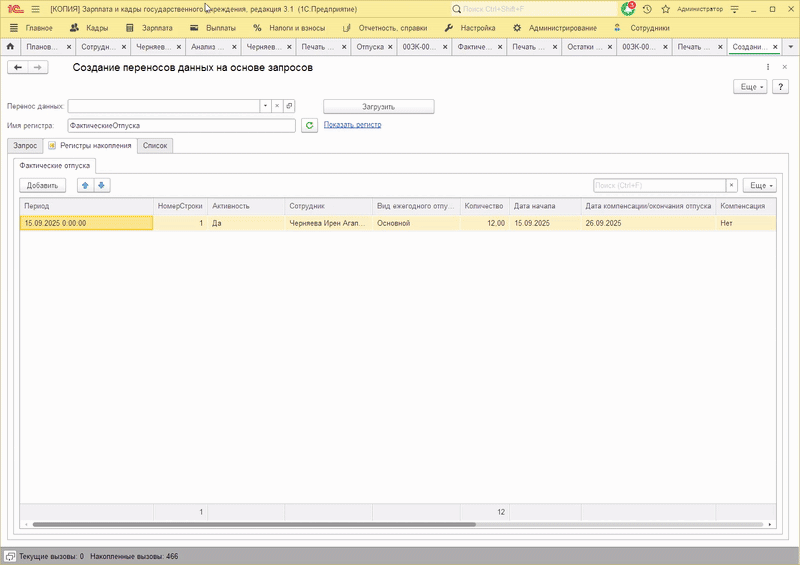Click the Администратор user name
The image size is (800, 565).
point(699,9)
